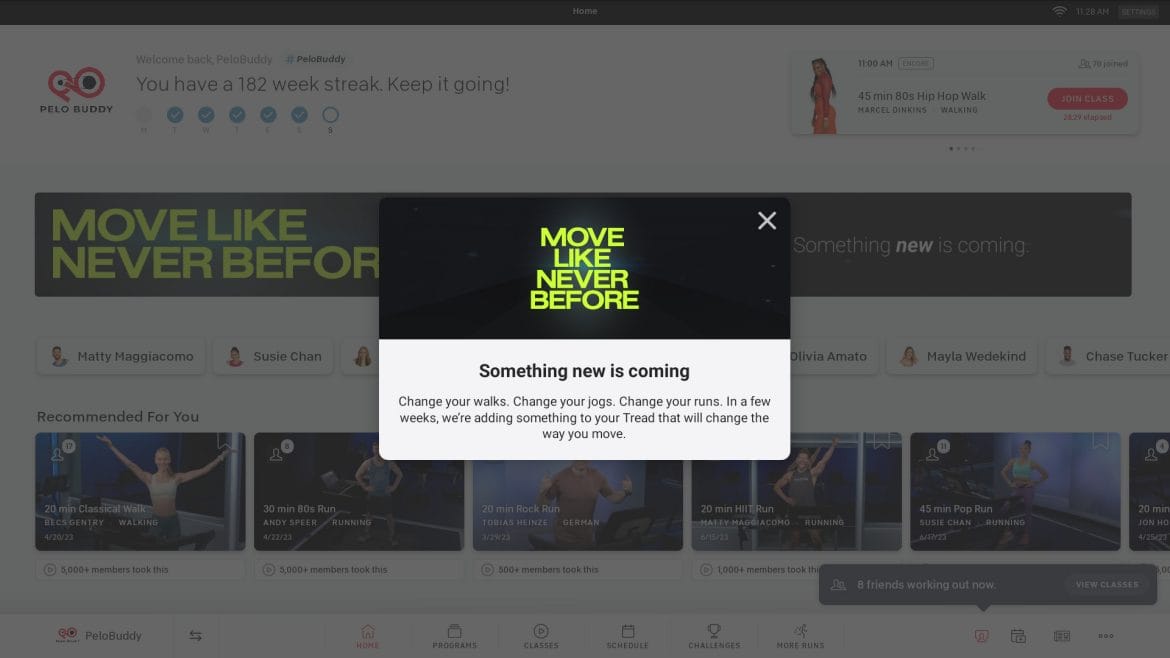
Task: Click the Wi-Fi status icon
Action: [1059, 11]
